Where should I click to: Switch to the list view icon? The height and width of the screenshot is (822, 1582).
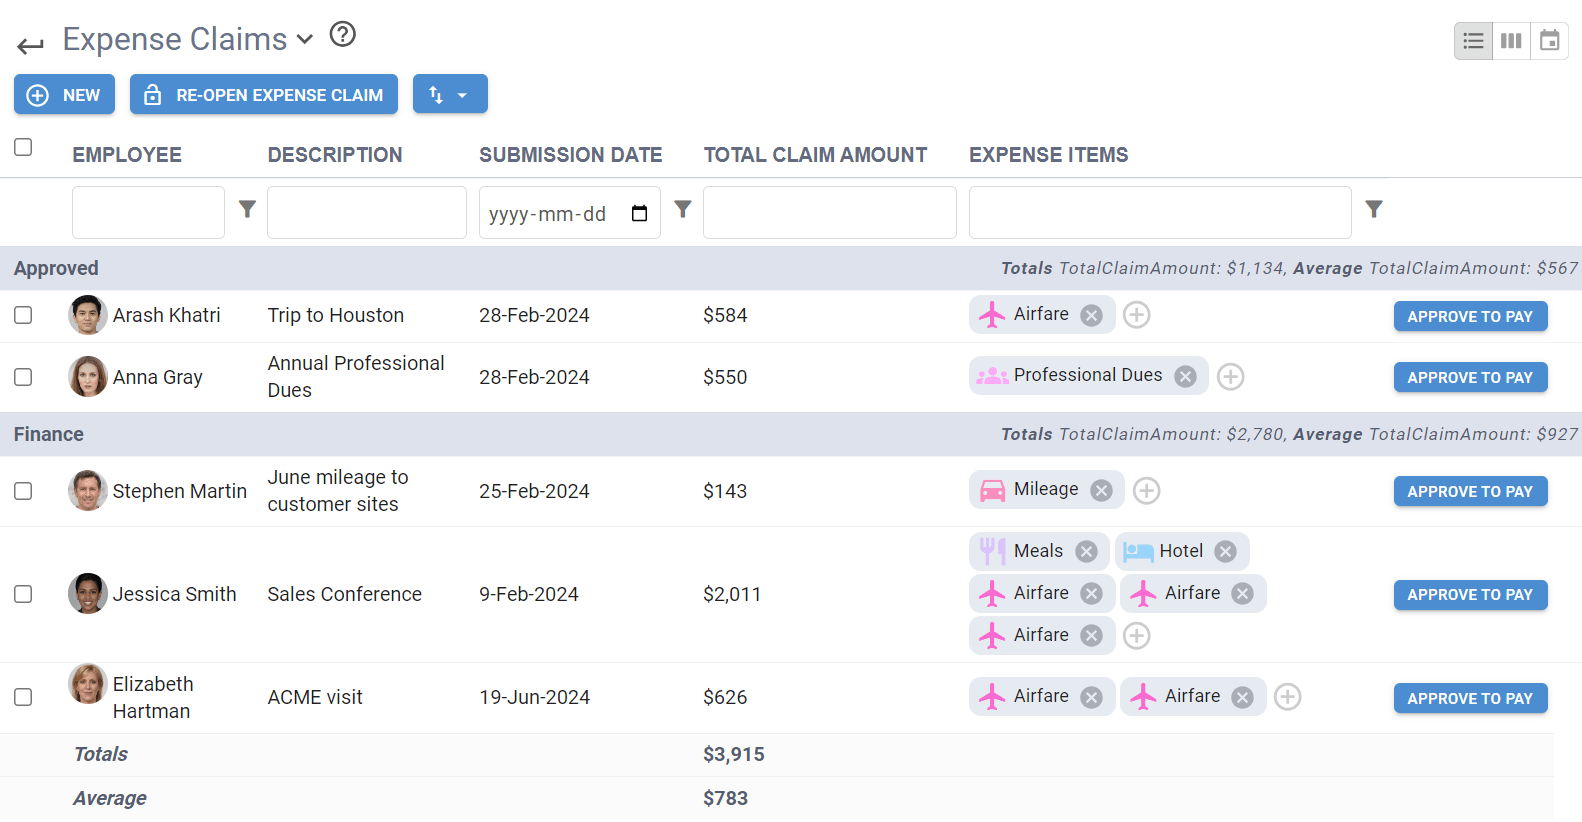point(1473,41)
